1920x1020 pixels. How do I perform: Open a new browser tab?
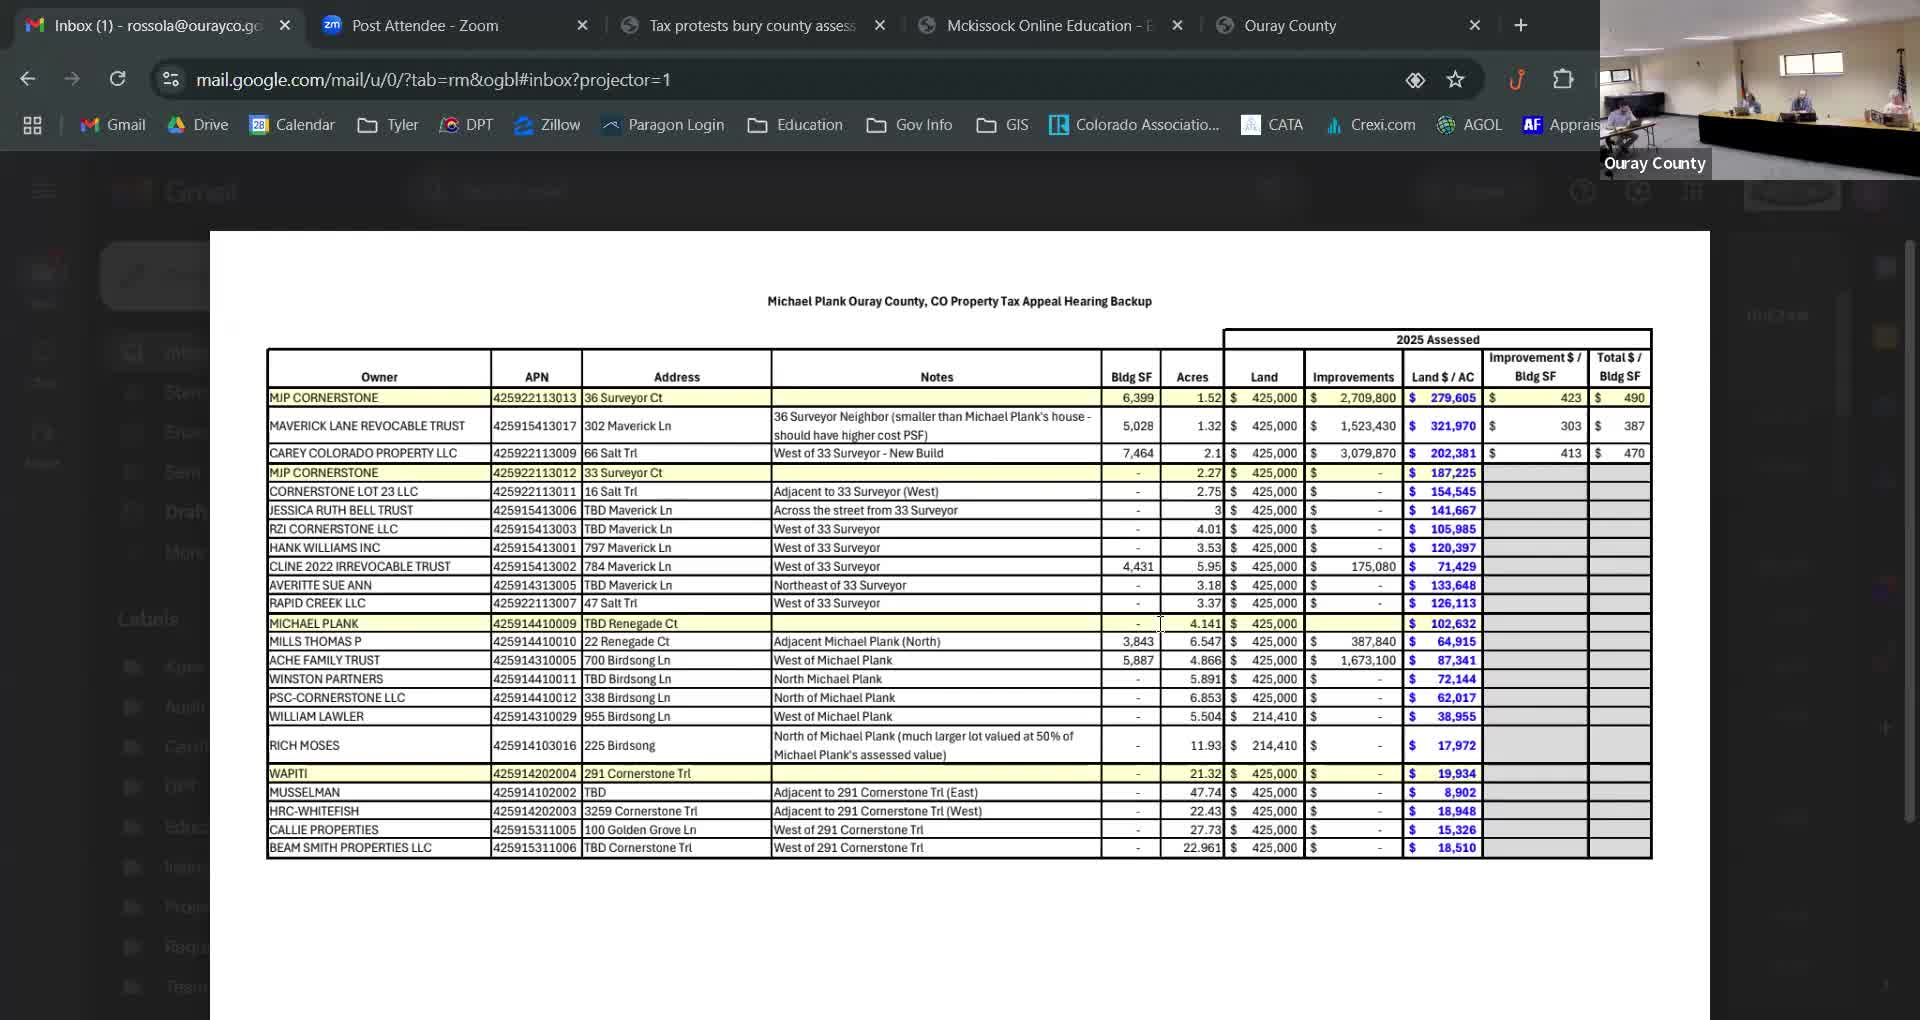1521,25
